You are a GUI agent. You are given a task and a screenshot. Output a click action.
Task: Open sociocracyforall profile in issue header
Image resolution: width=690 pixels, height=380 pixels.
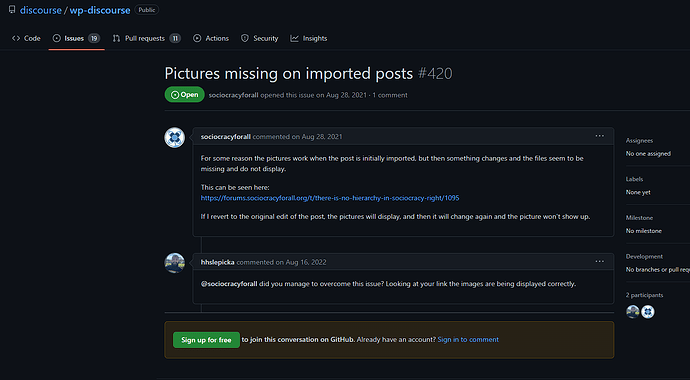coord(233,95)
